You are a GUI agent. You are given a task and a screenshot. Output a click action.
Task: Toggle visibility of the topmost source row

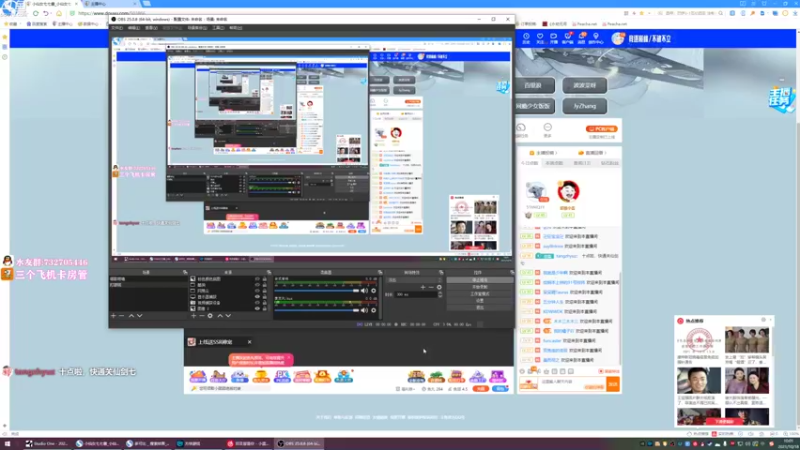click(x=257, y=279)
